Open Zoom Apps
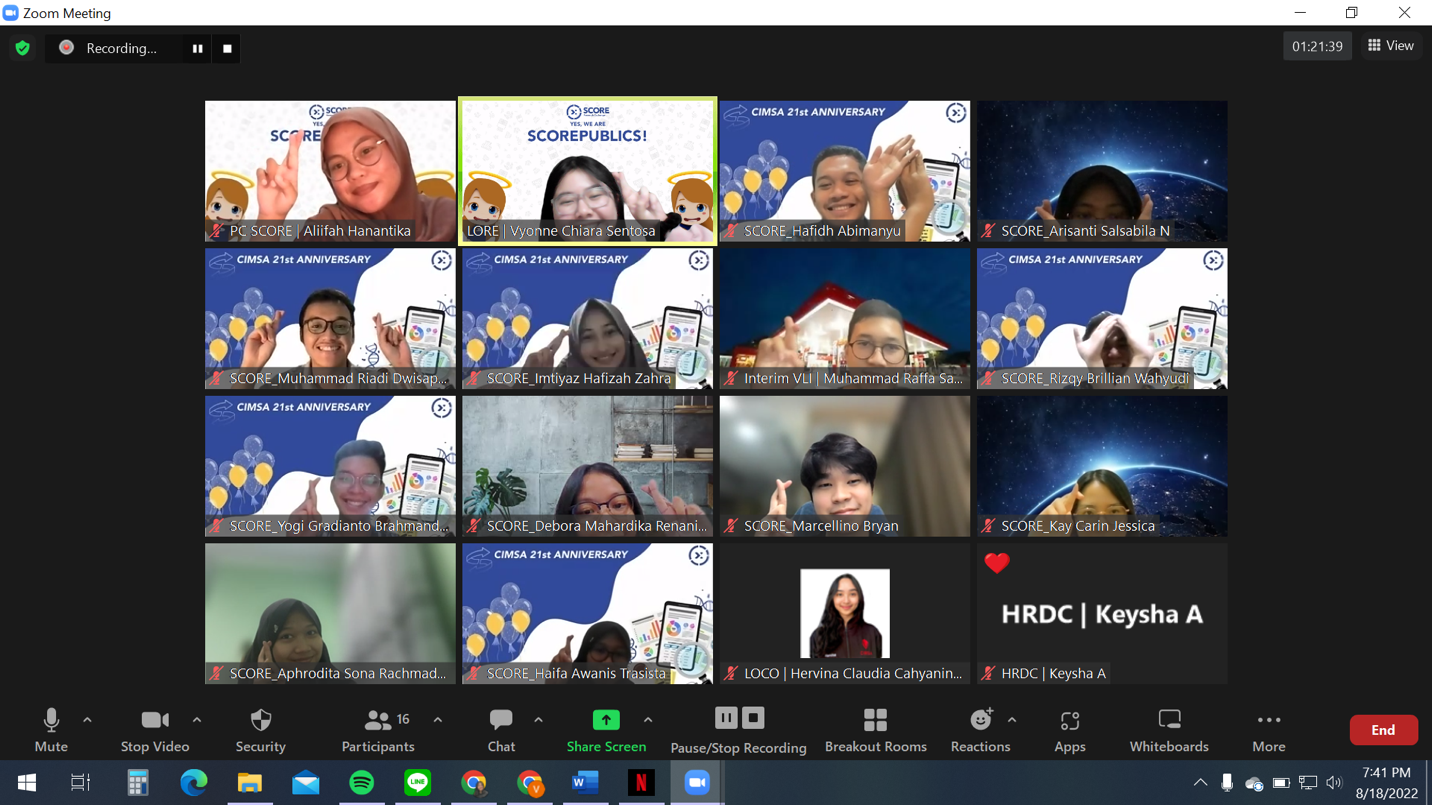The image size is (1432, 805). pyautogui.click(x=1070, y=730)
